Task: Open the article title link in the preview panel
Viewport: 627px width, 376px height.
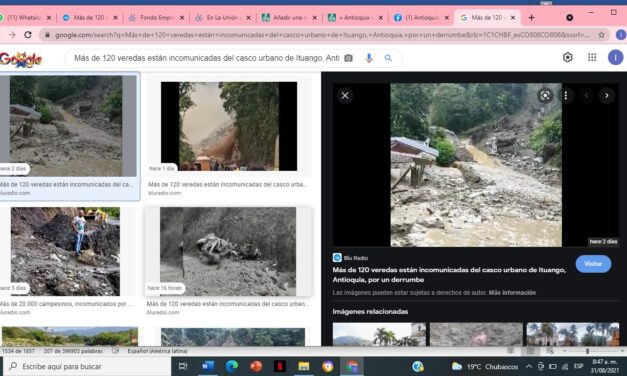Action: [x=449, y=275]
